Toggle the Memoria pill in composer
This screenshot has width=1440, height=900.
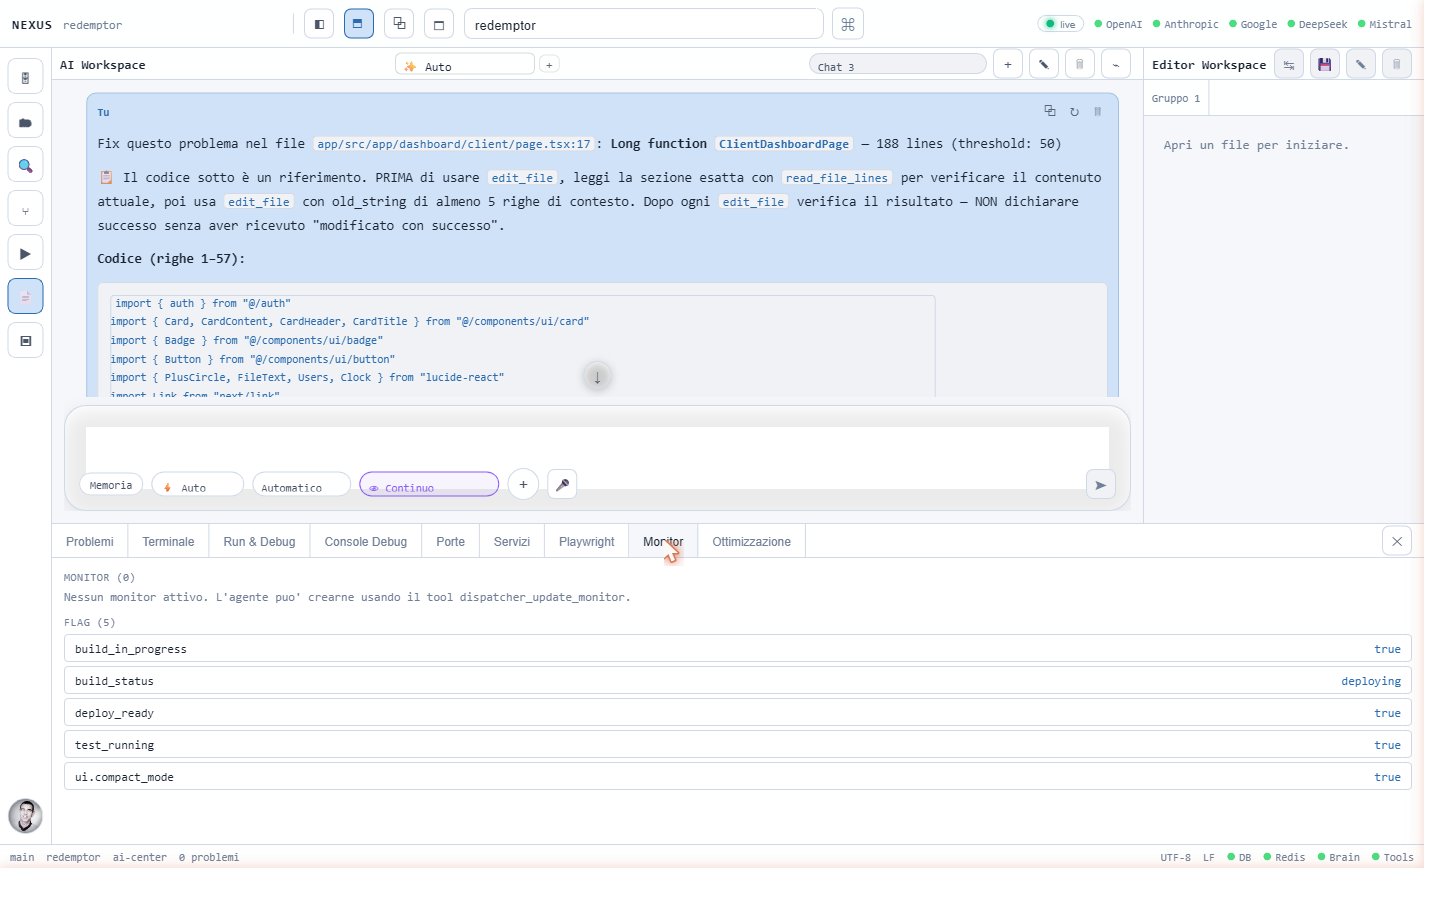(111, 484)
